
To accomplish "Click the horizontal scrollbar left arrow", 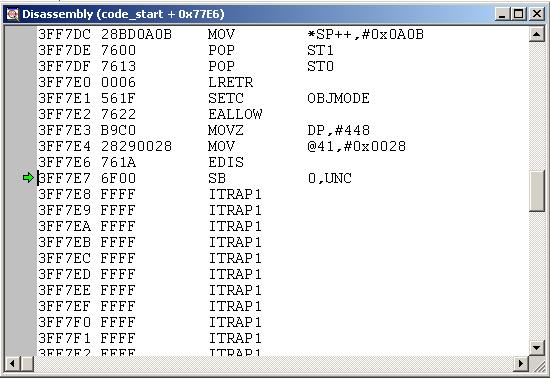I will click(13, 364).
